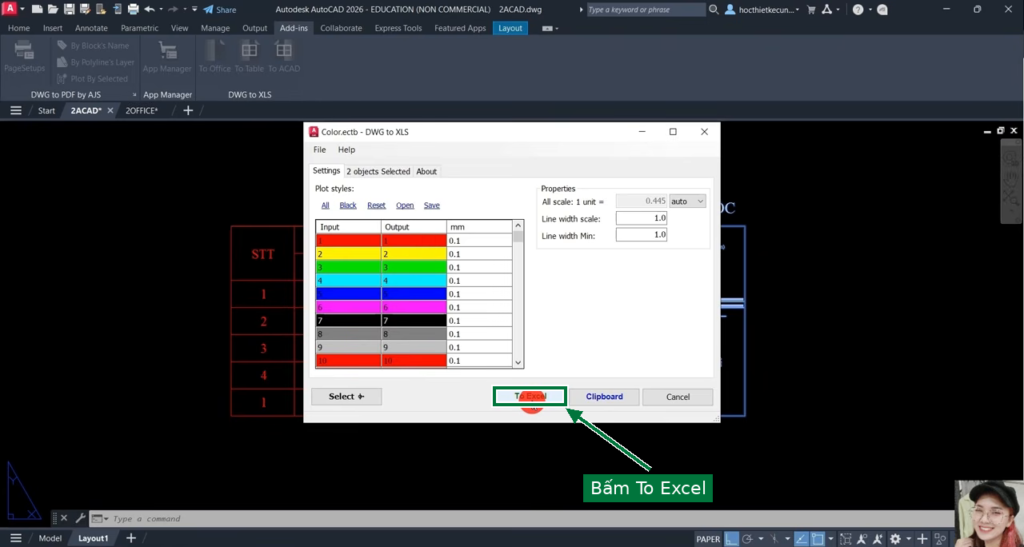Expand Object Snap dropdown arrow in status bar
Viewport: 1024px width, 547px height.
831,539
